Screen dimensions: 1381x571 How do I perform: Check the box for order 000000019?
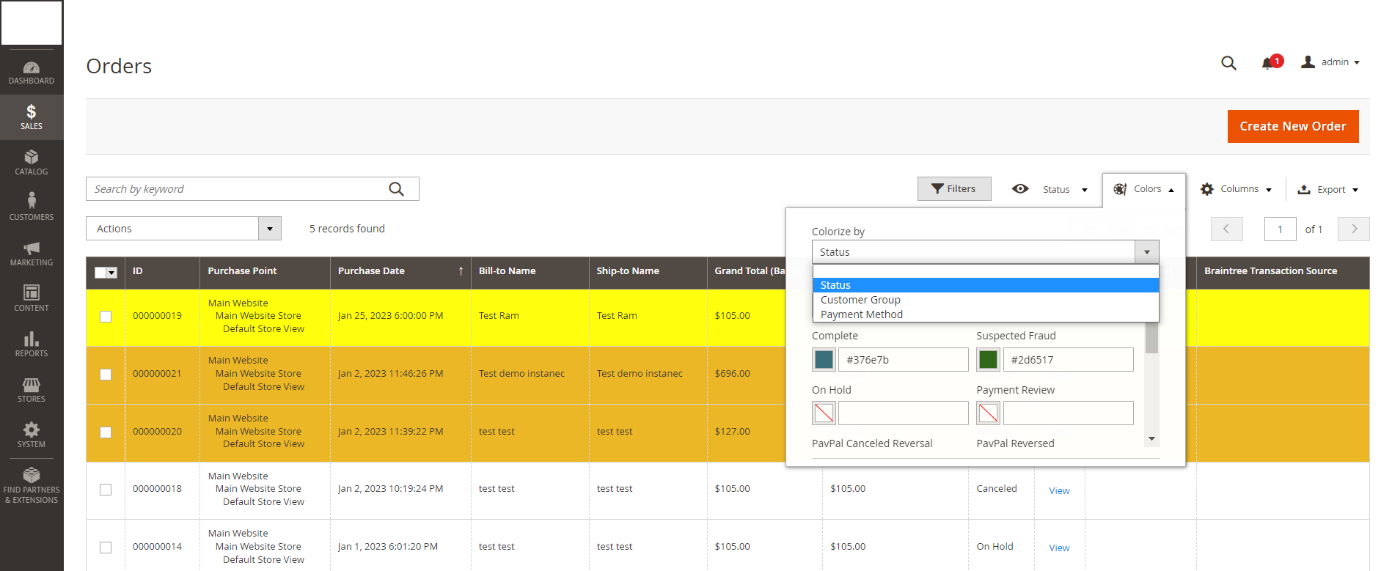pos(106,317)
